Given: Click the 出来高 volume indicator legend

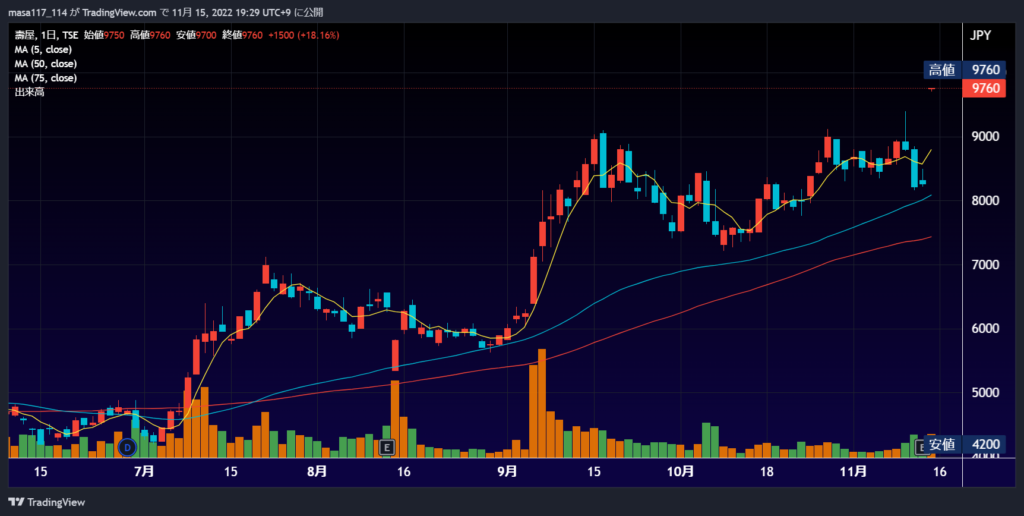Looking at the screenshot, I should [29, 93].
